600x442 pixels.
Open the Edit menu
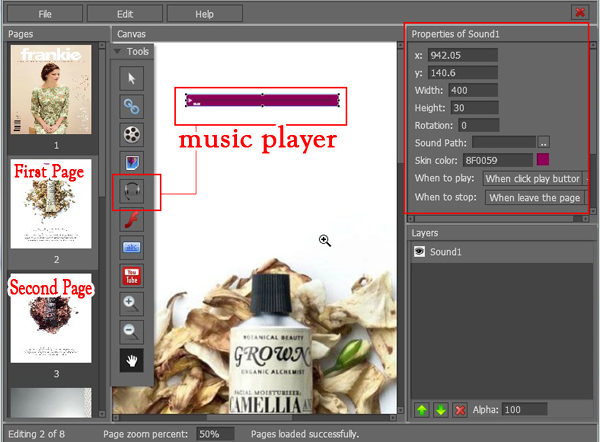(125, 14)
